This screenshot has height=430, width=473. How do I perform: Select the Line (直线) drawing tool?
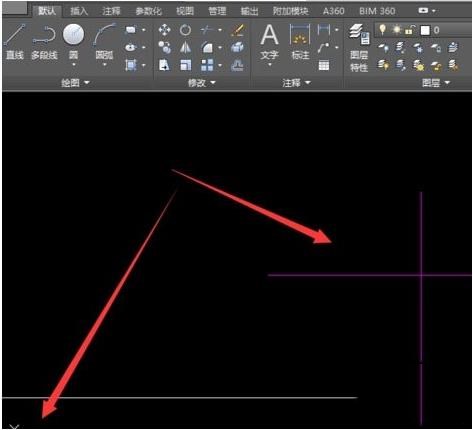(15, 42)
